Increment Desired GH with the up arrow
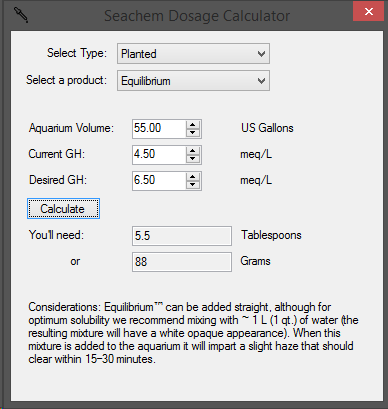Viewport: 388px width, 409px height. click(x=193, y=177)
